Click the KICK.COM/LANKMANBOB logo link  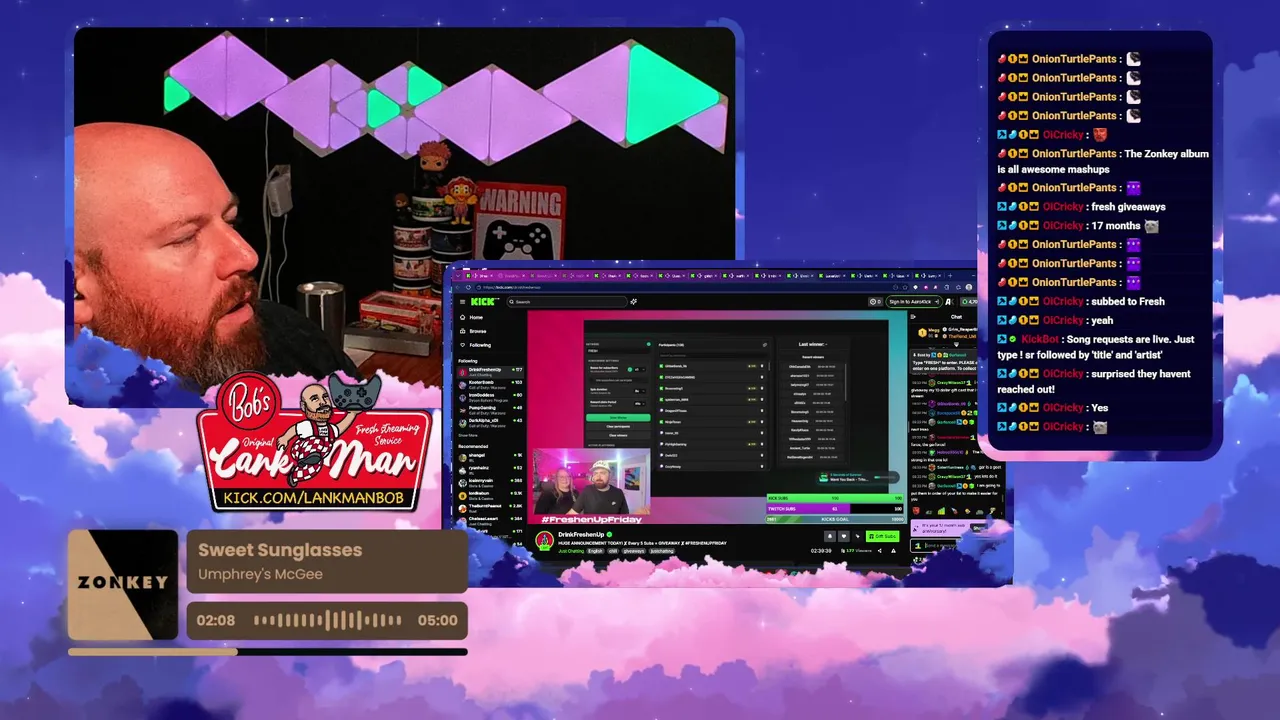coord(313,497)
